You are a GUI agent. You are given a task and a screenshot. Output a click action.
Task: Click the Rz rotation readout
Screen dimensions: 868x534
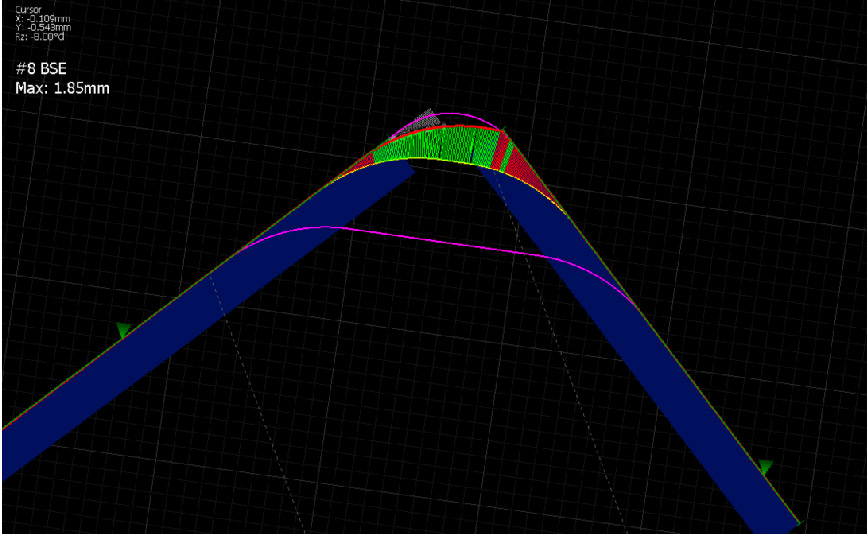[36, 35]
